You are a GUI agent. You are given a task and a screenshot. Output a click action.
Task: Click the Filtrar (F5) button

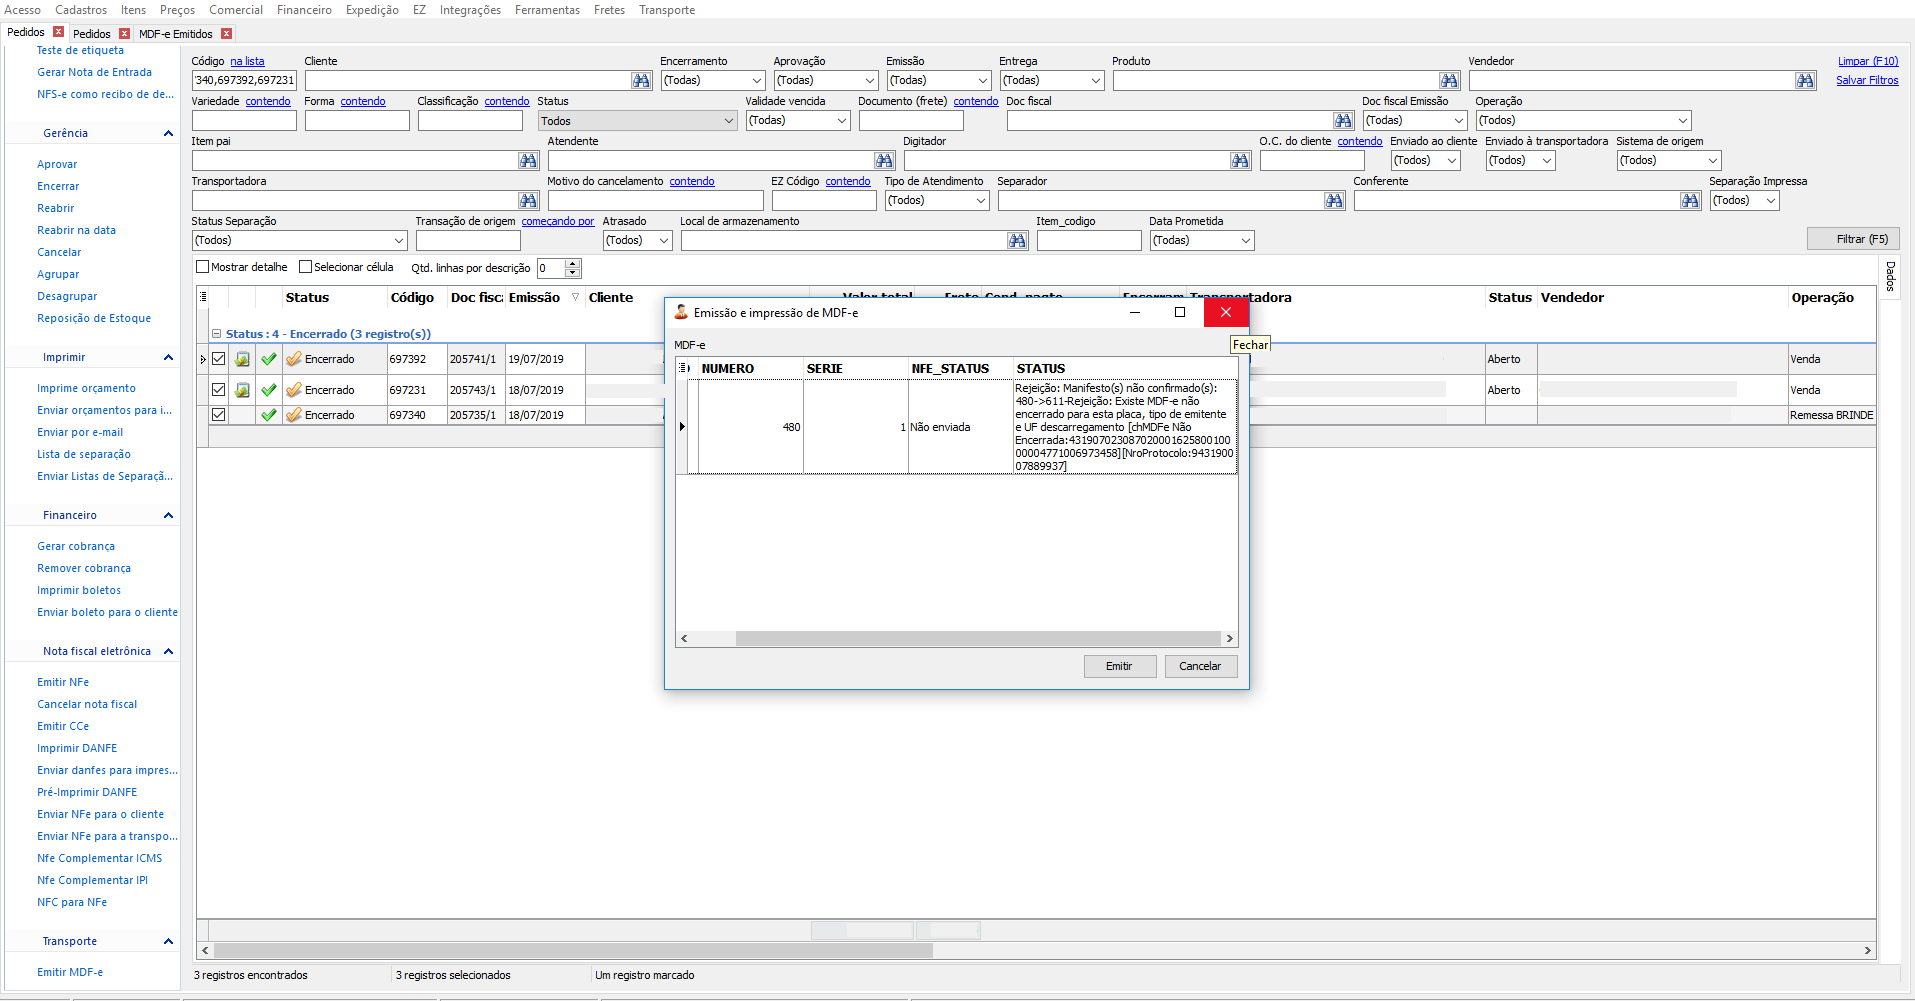tap(1853, 239)
